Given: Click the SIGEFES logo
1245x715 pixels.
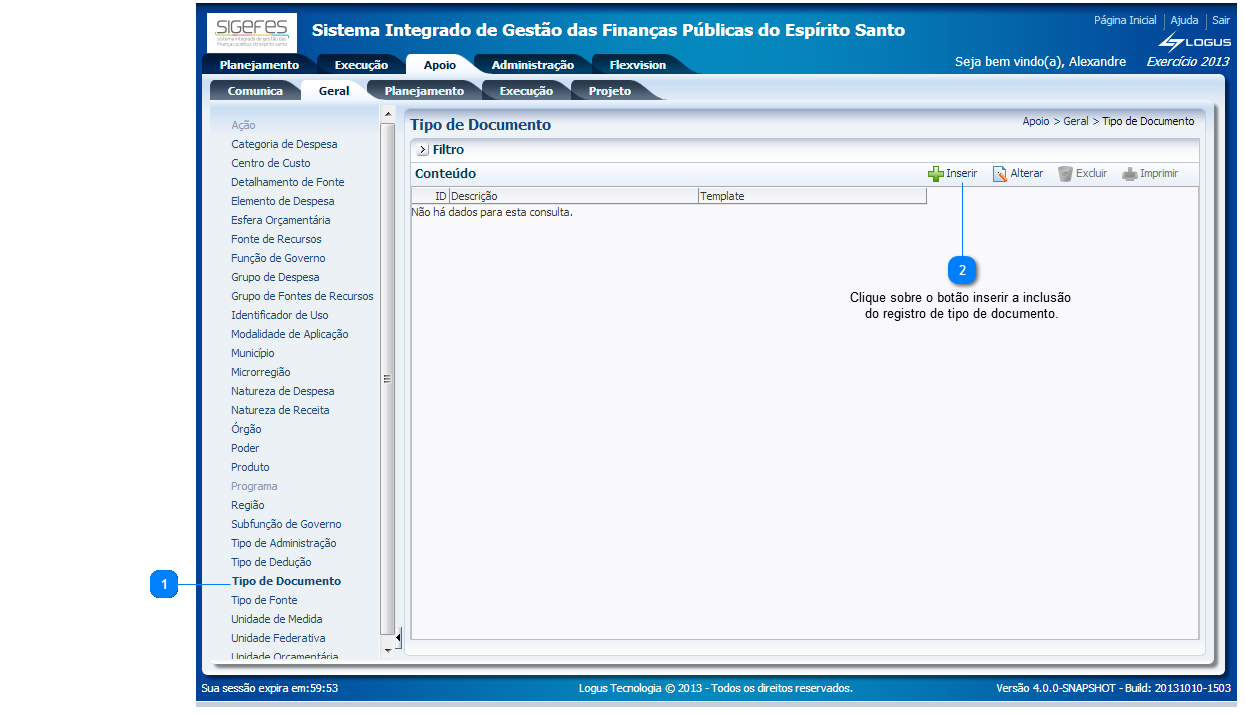Looking at the screenshot, I should 252,32.
